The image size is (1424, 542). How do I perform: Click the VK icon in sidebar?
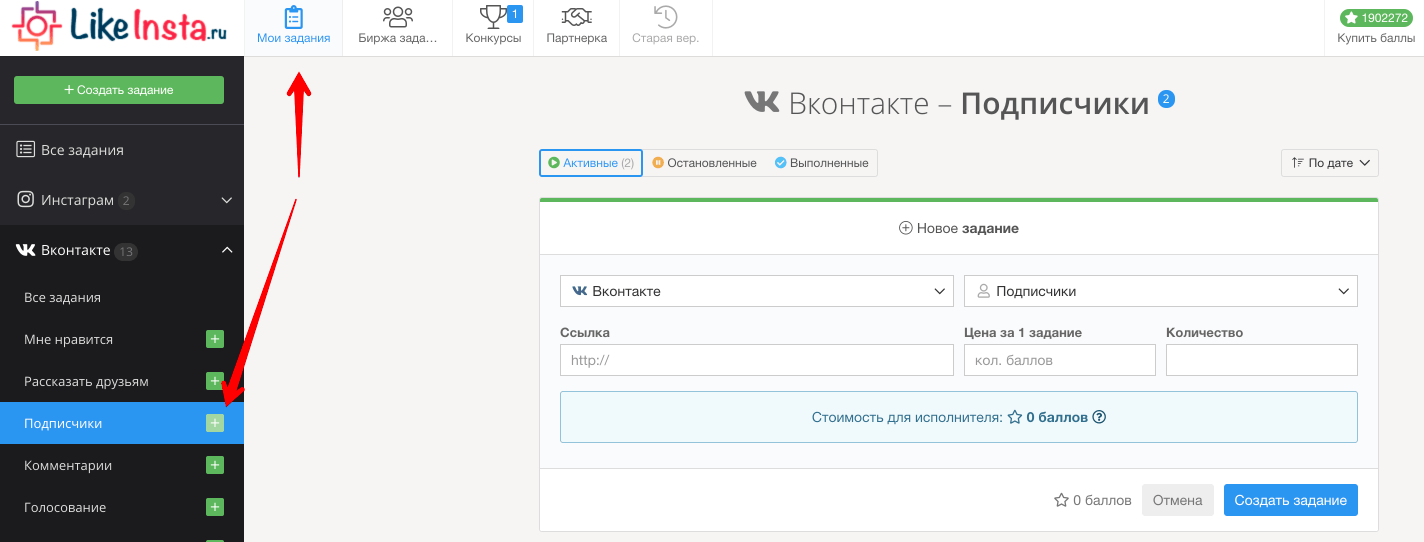(x=26, y=250)
